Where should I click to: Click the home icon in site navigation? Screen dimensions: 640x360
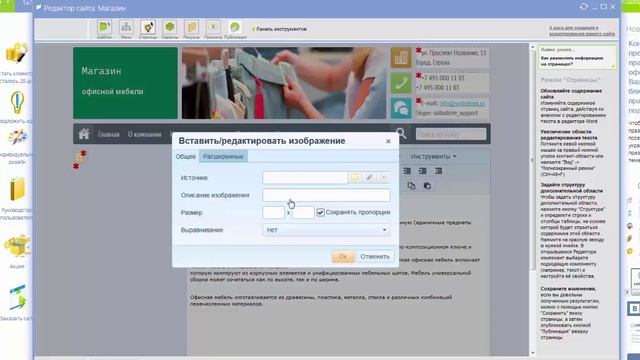84,134
